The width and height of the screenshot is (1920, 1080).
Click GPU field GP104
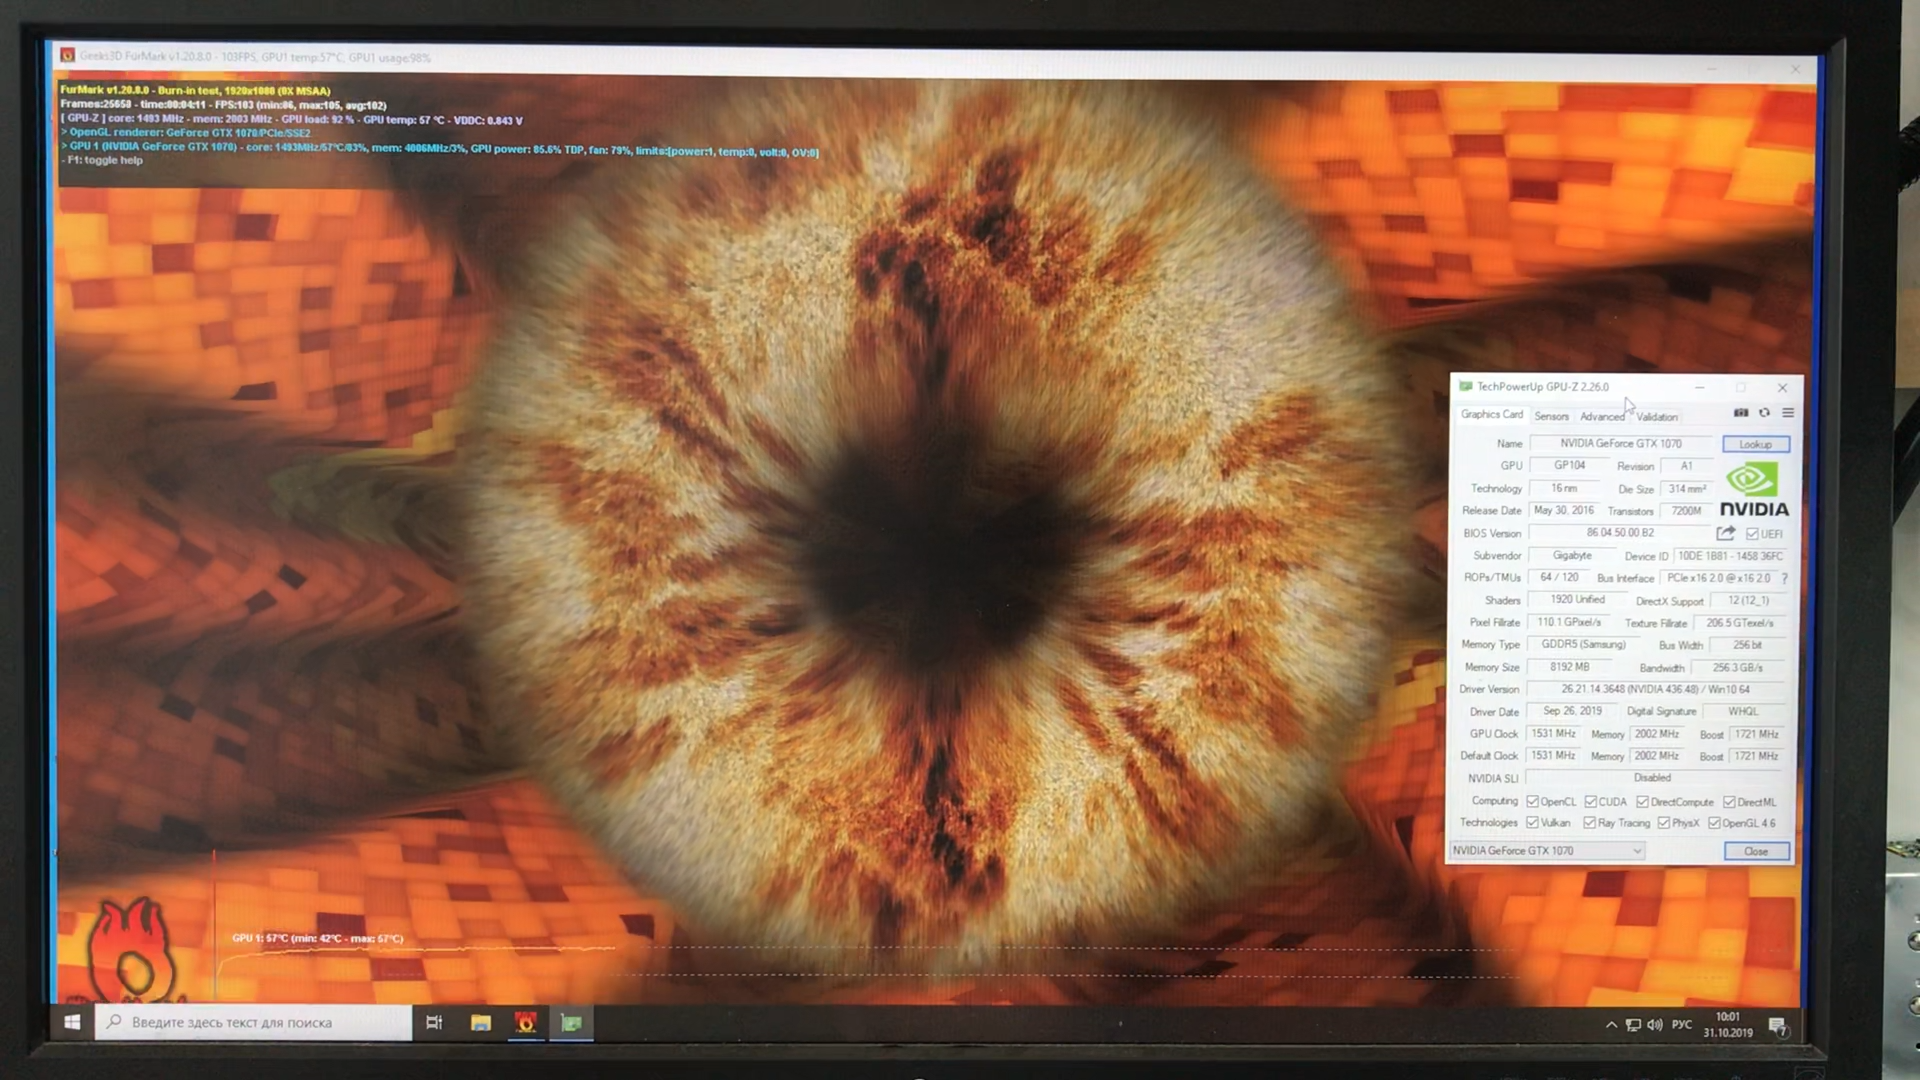[x=1569, y=465]
